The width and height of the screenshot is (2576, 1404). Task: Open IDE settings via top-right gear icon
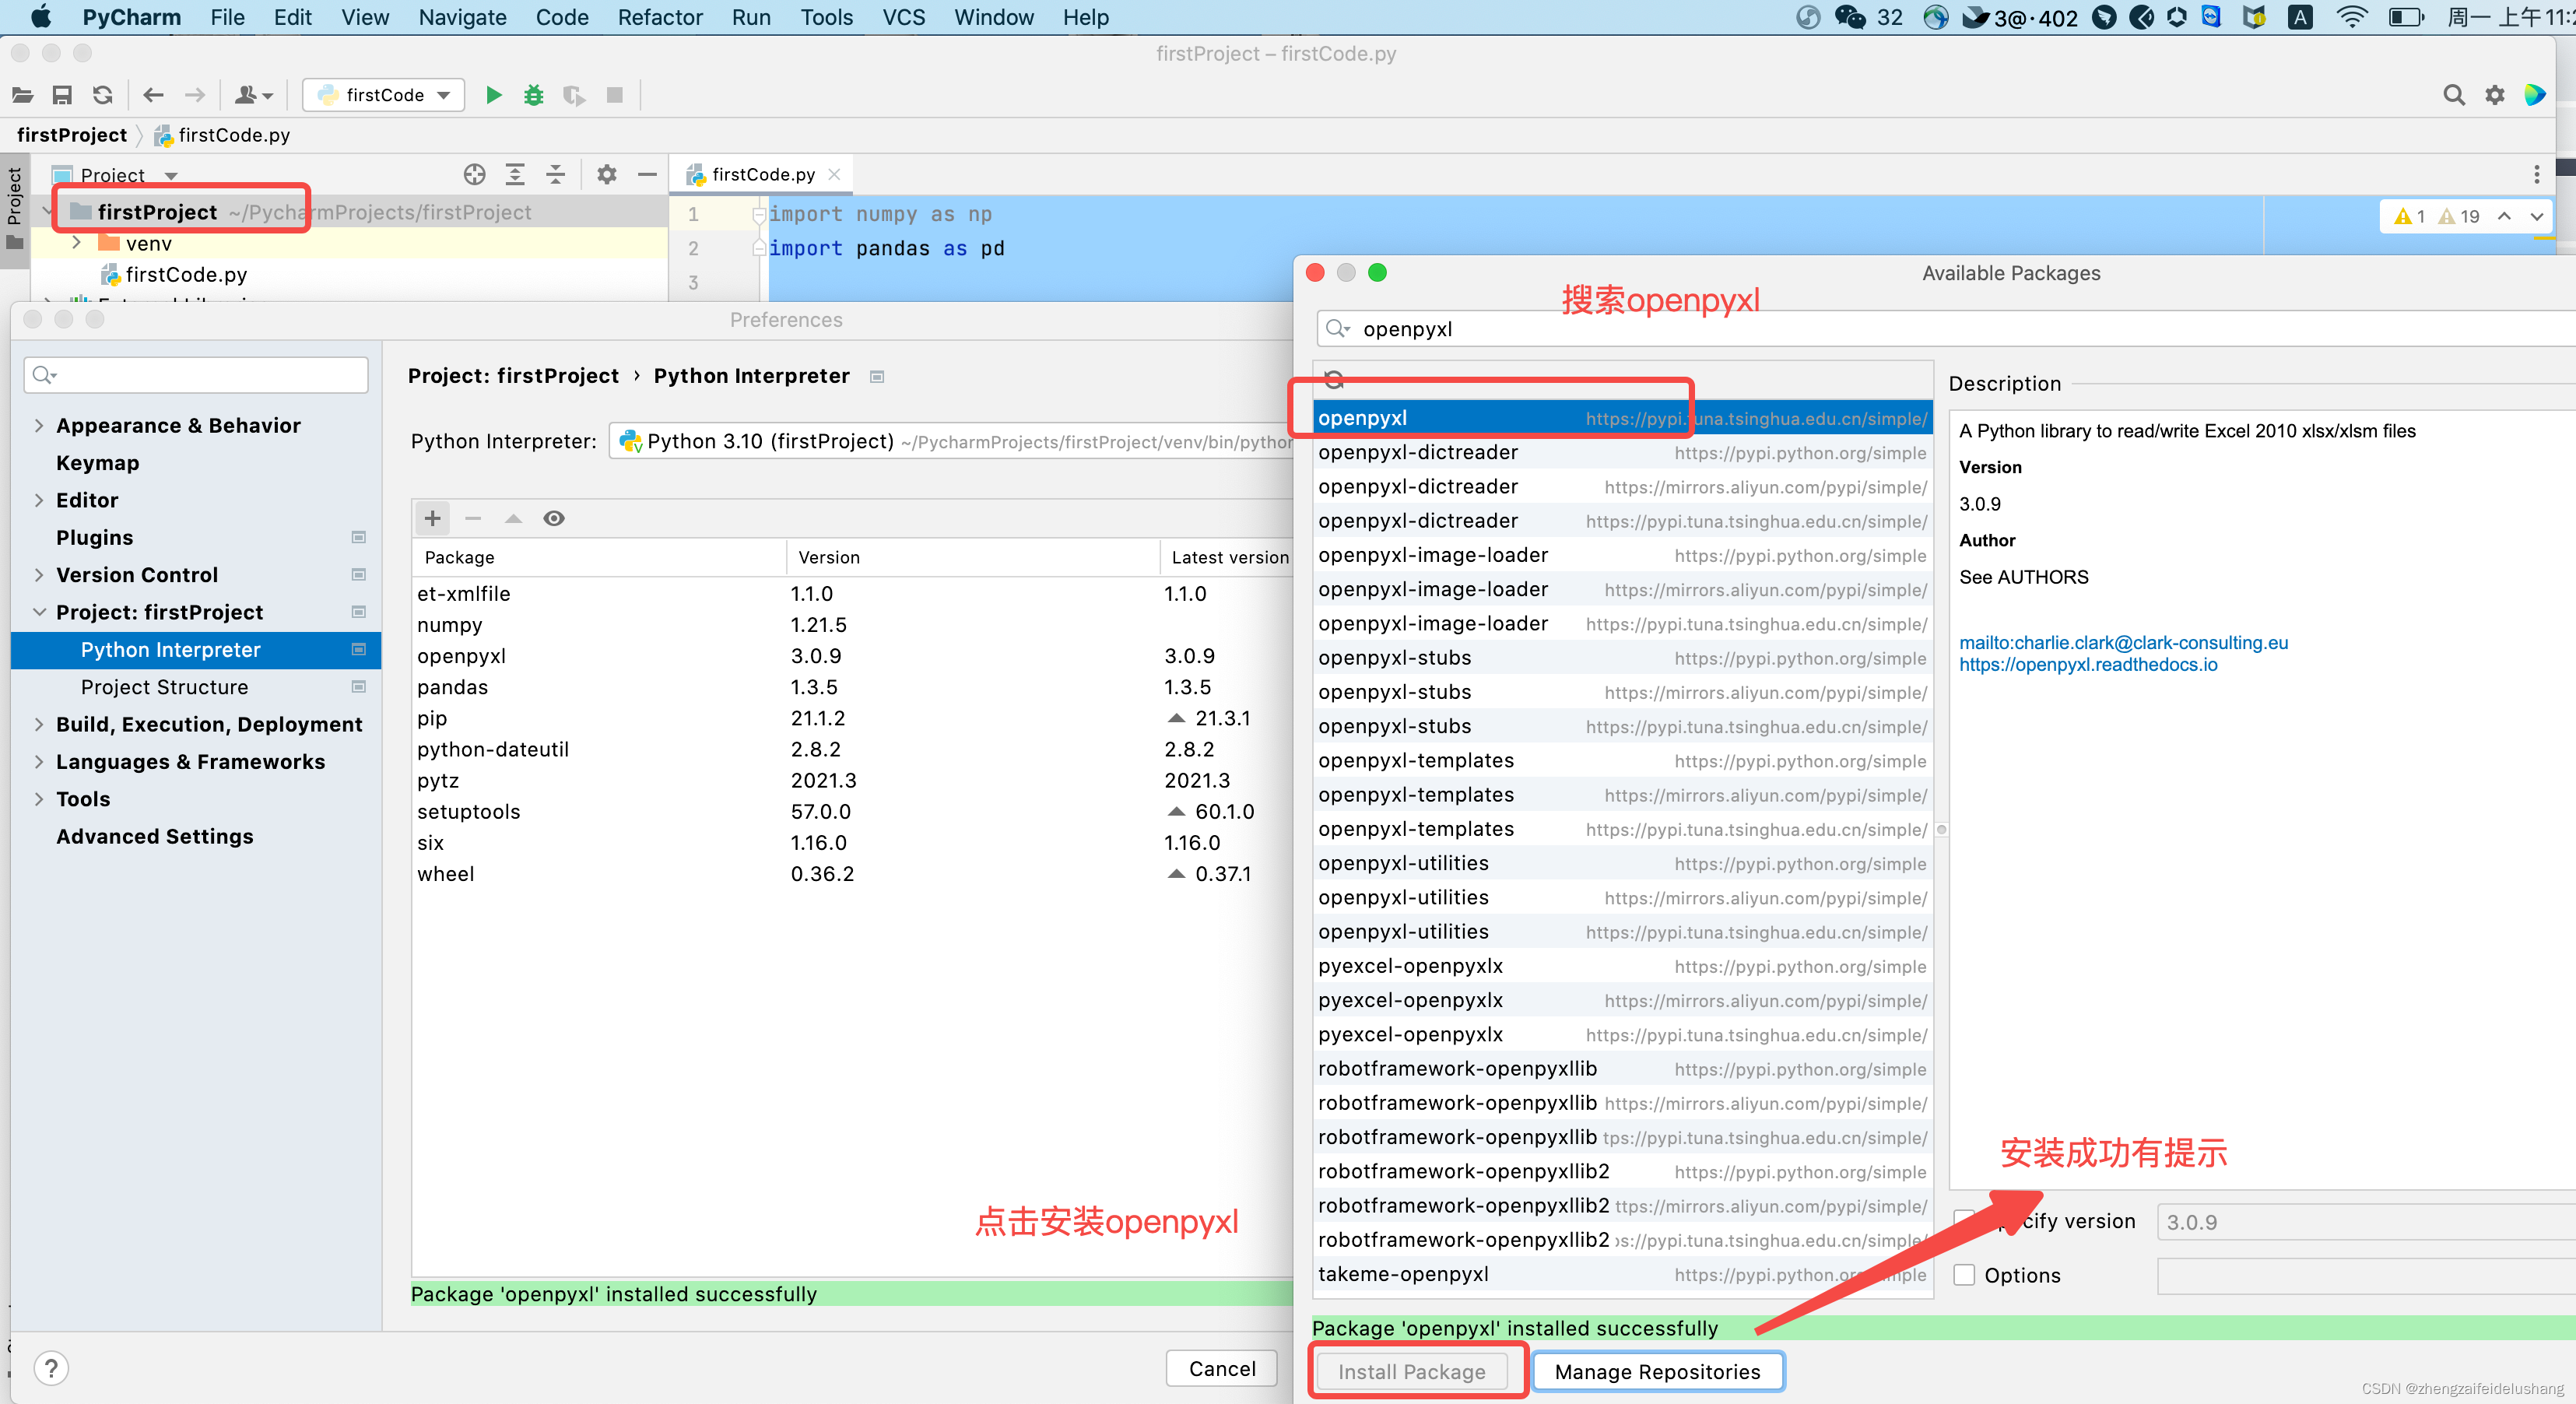click(x=2495, y=95)
